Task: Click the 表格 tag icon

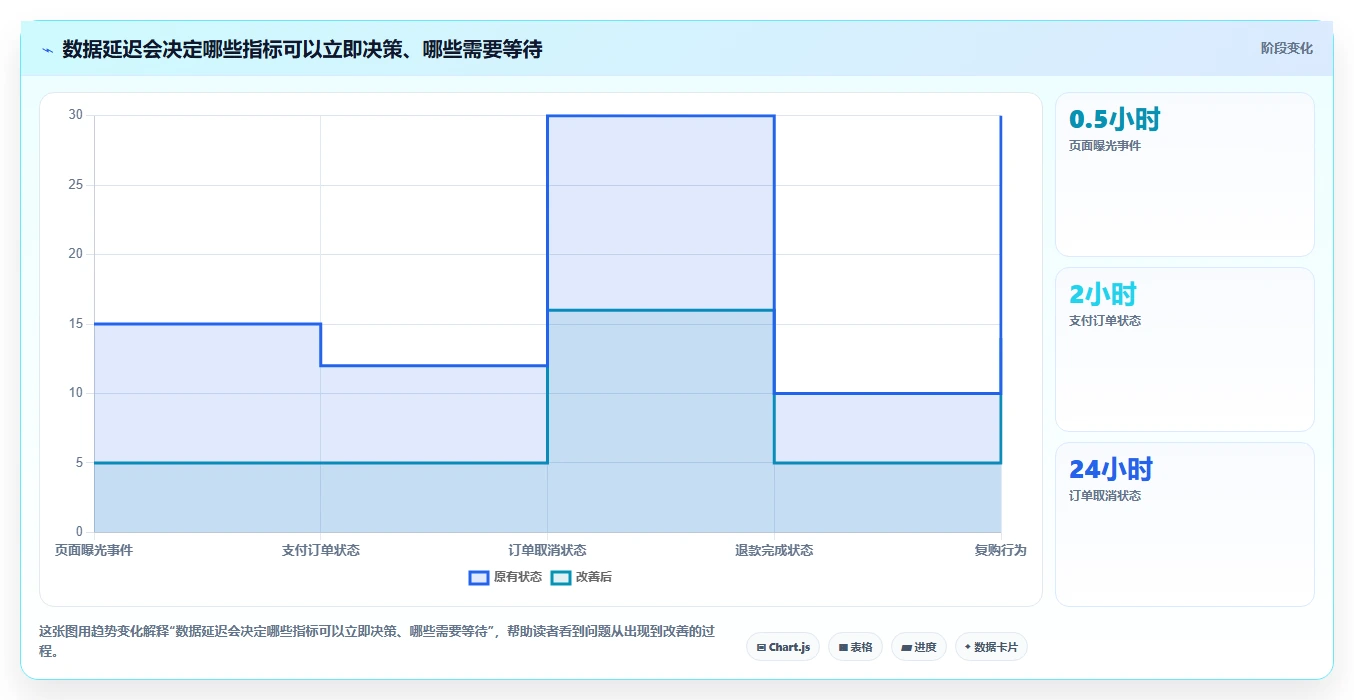Action: click(x=843, y=648)
